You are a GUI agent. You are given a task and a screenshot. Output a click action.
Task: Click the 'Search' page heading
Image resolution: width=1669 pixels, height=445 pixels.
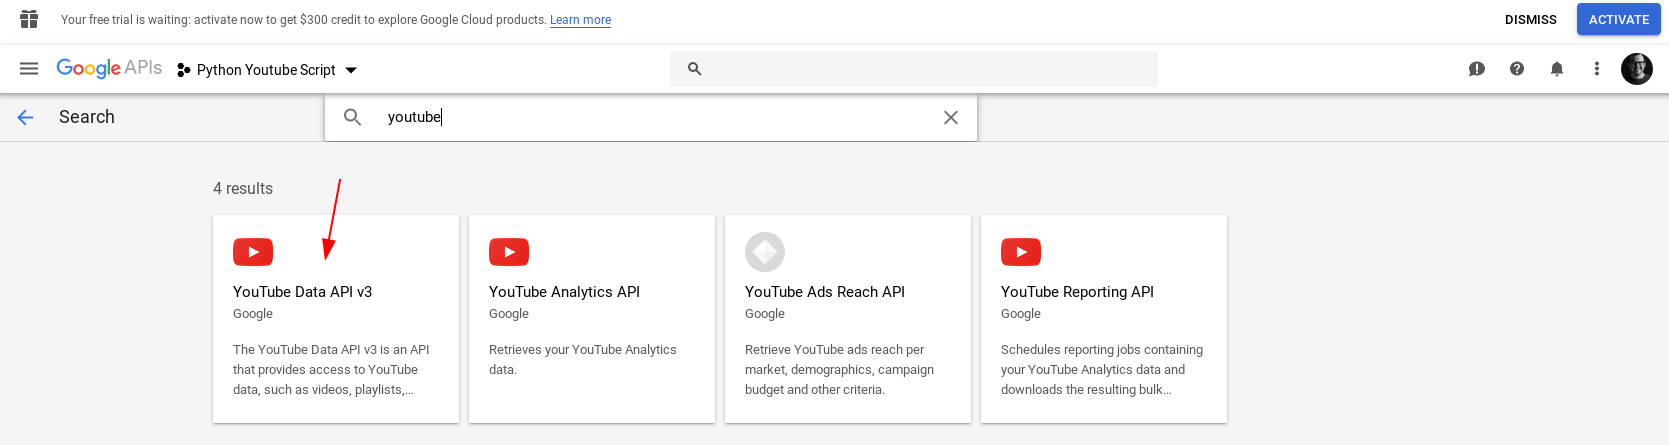87,117
